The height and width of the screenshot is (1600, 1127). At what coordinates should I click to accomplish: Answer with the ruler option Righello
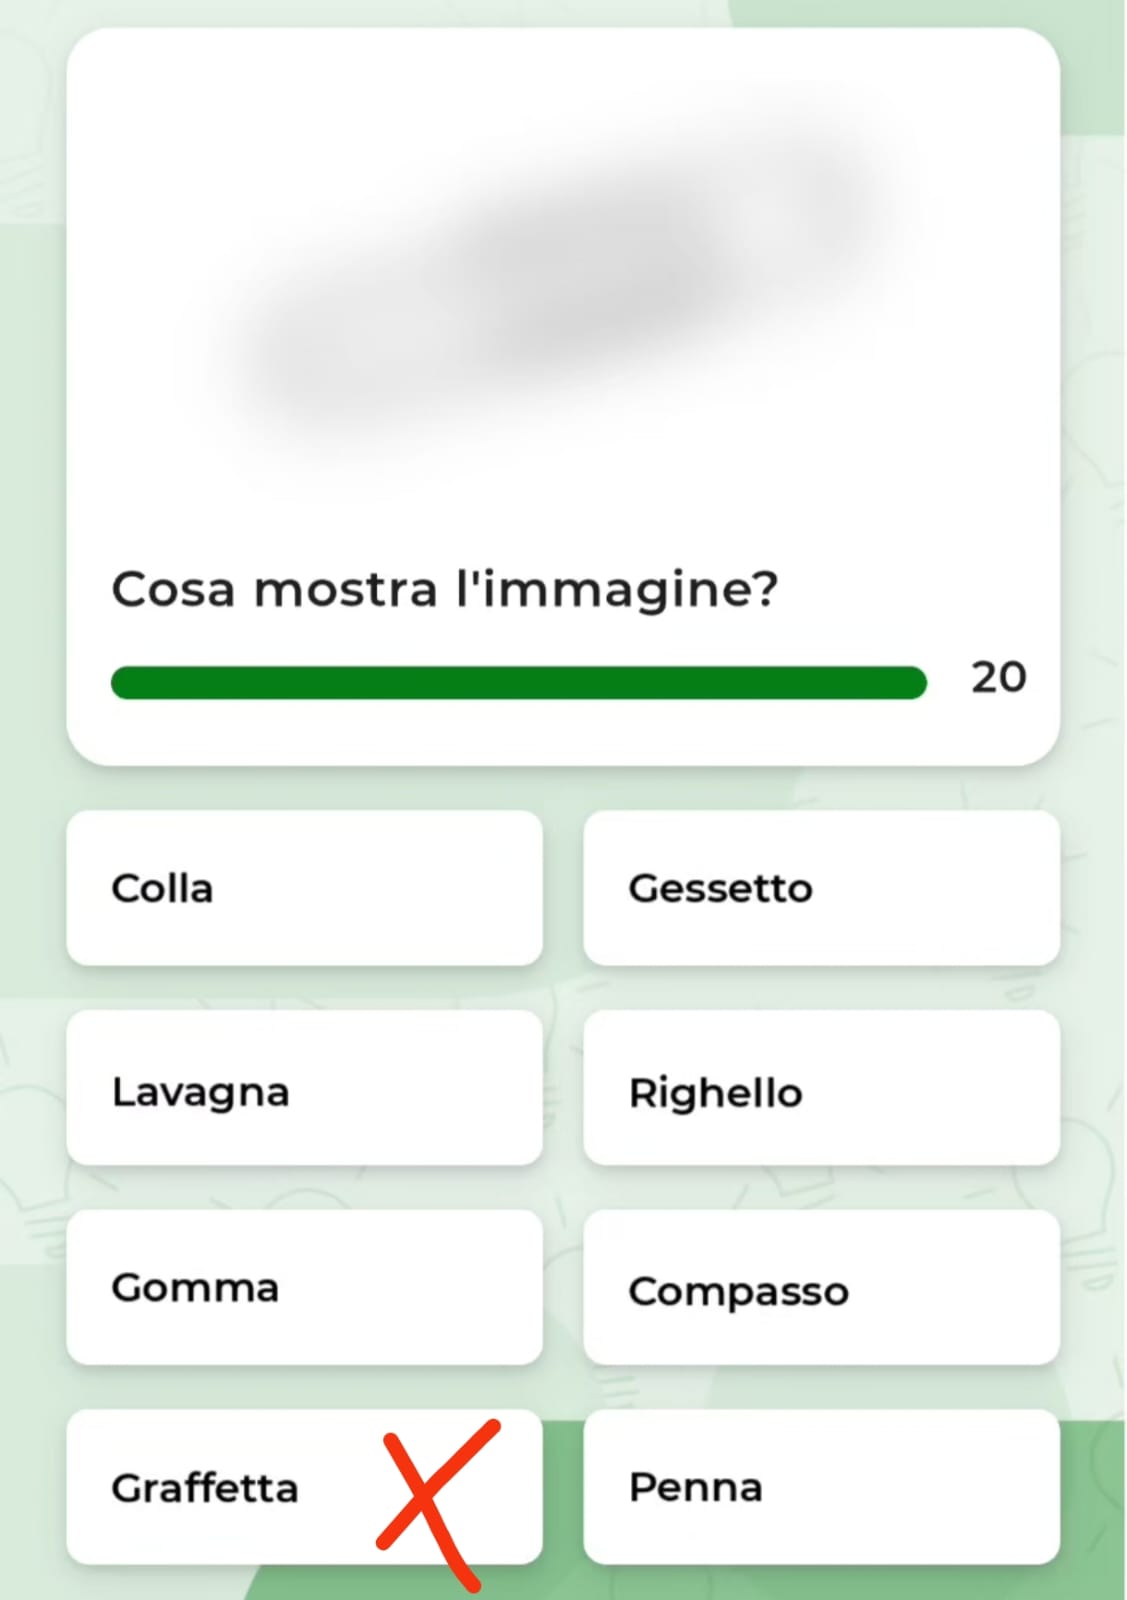[x=821, y=1088]
